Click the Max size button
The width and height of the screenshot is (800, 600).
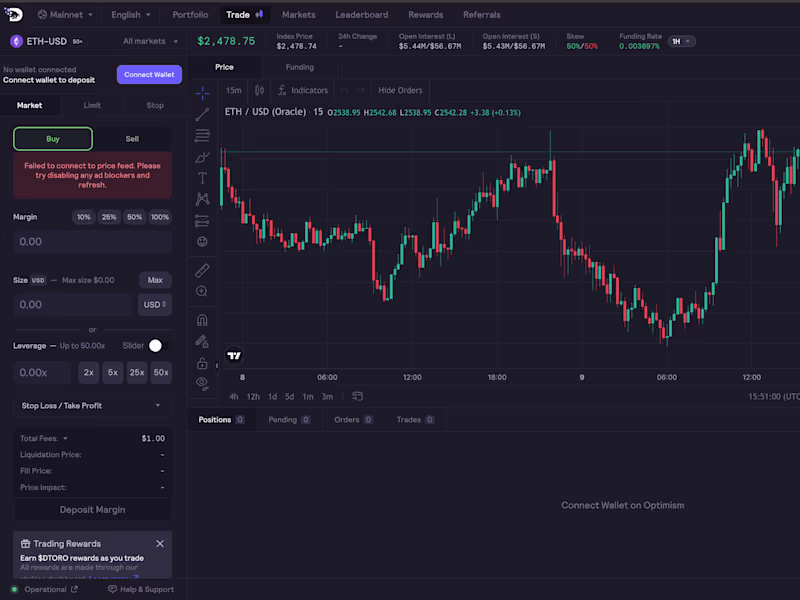[155, 280]
